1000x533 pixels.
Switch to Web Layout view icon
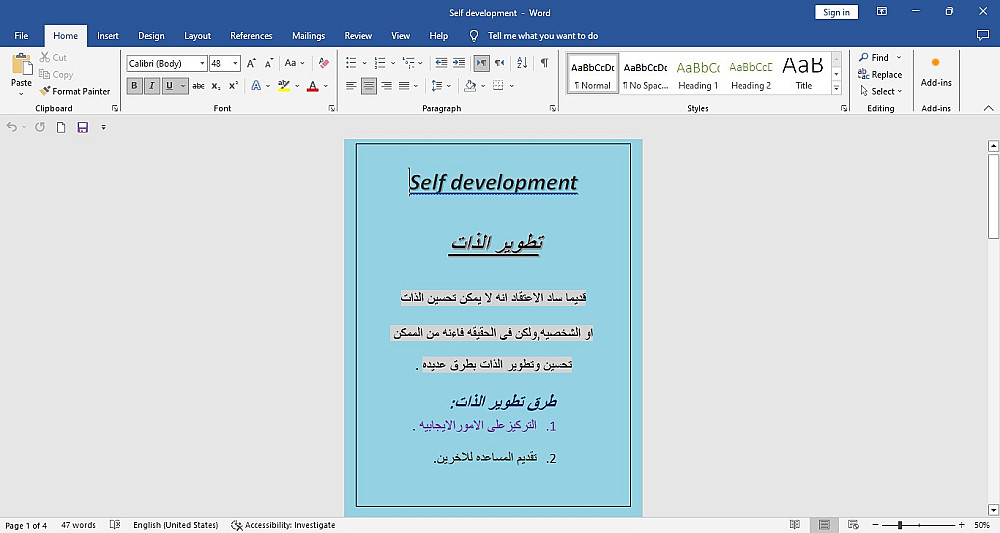[x=853, y=525]
